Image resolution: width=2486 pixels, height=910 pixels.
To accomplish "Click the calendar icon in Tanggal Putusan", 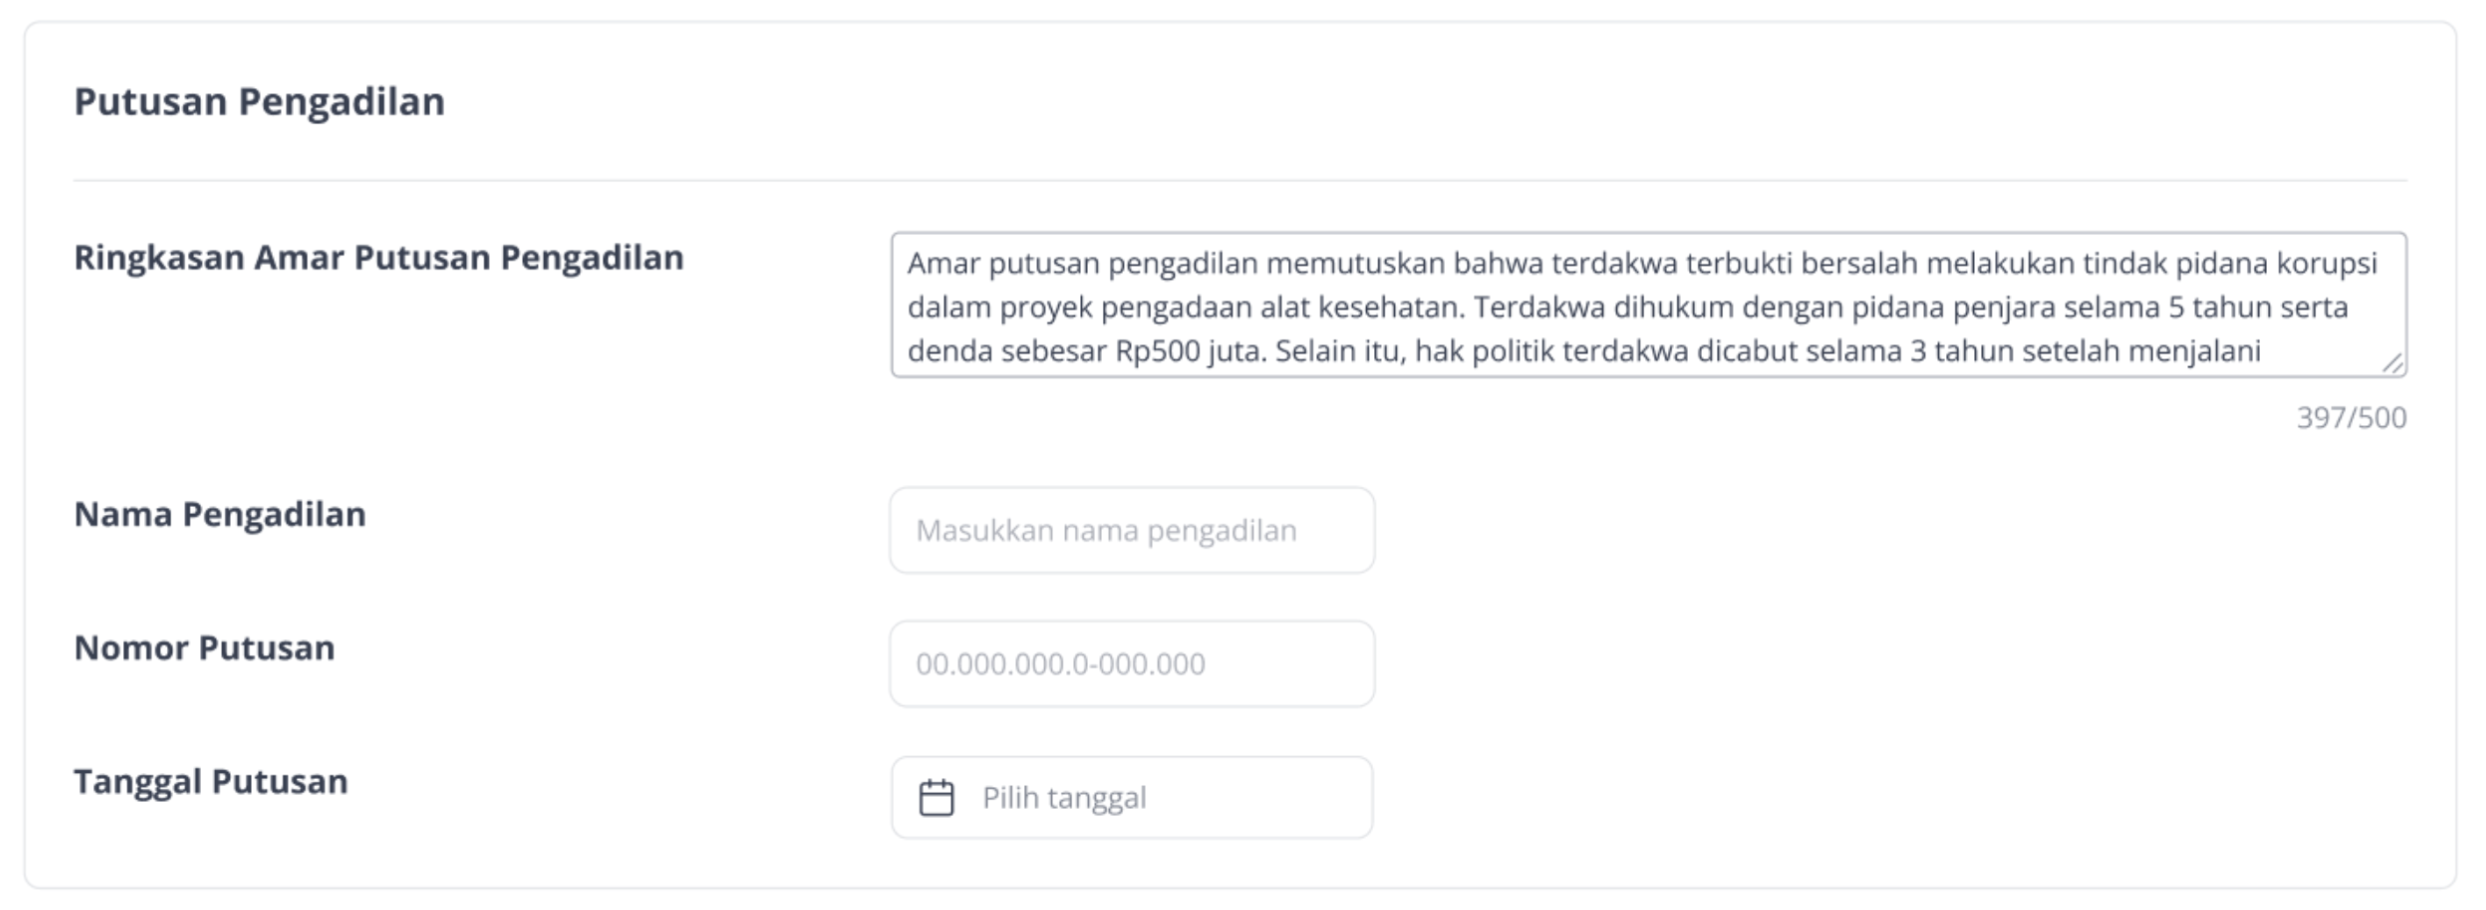I will tap(936, 798).
